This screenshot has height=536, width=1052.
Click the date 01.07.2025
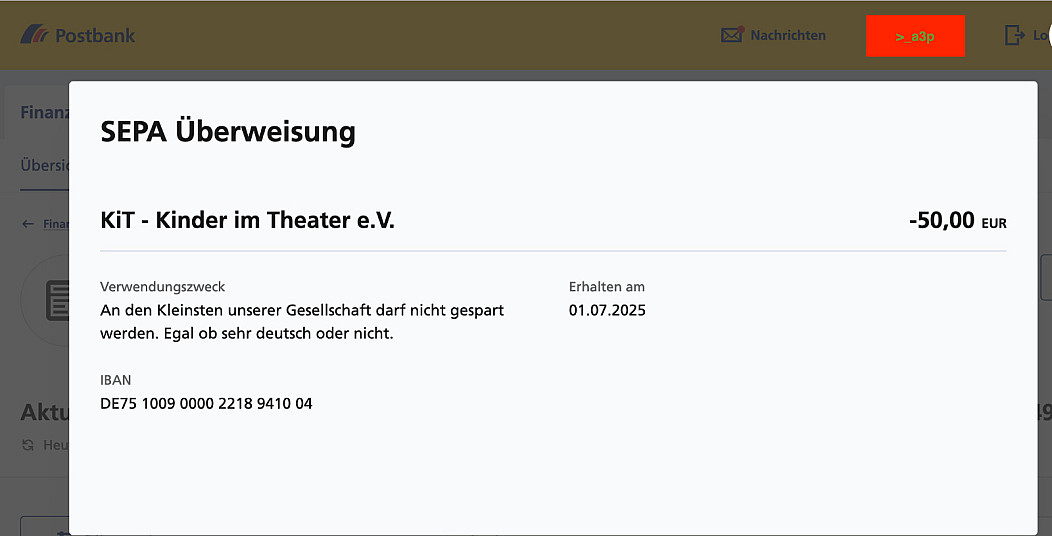(607, 310)
